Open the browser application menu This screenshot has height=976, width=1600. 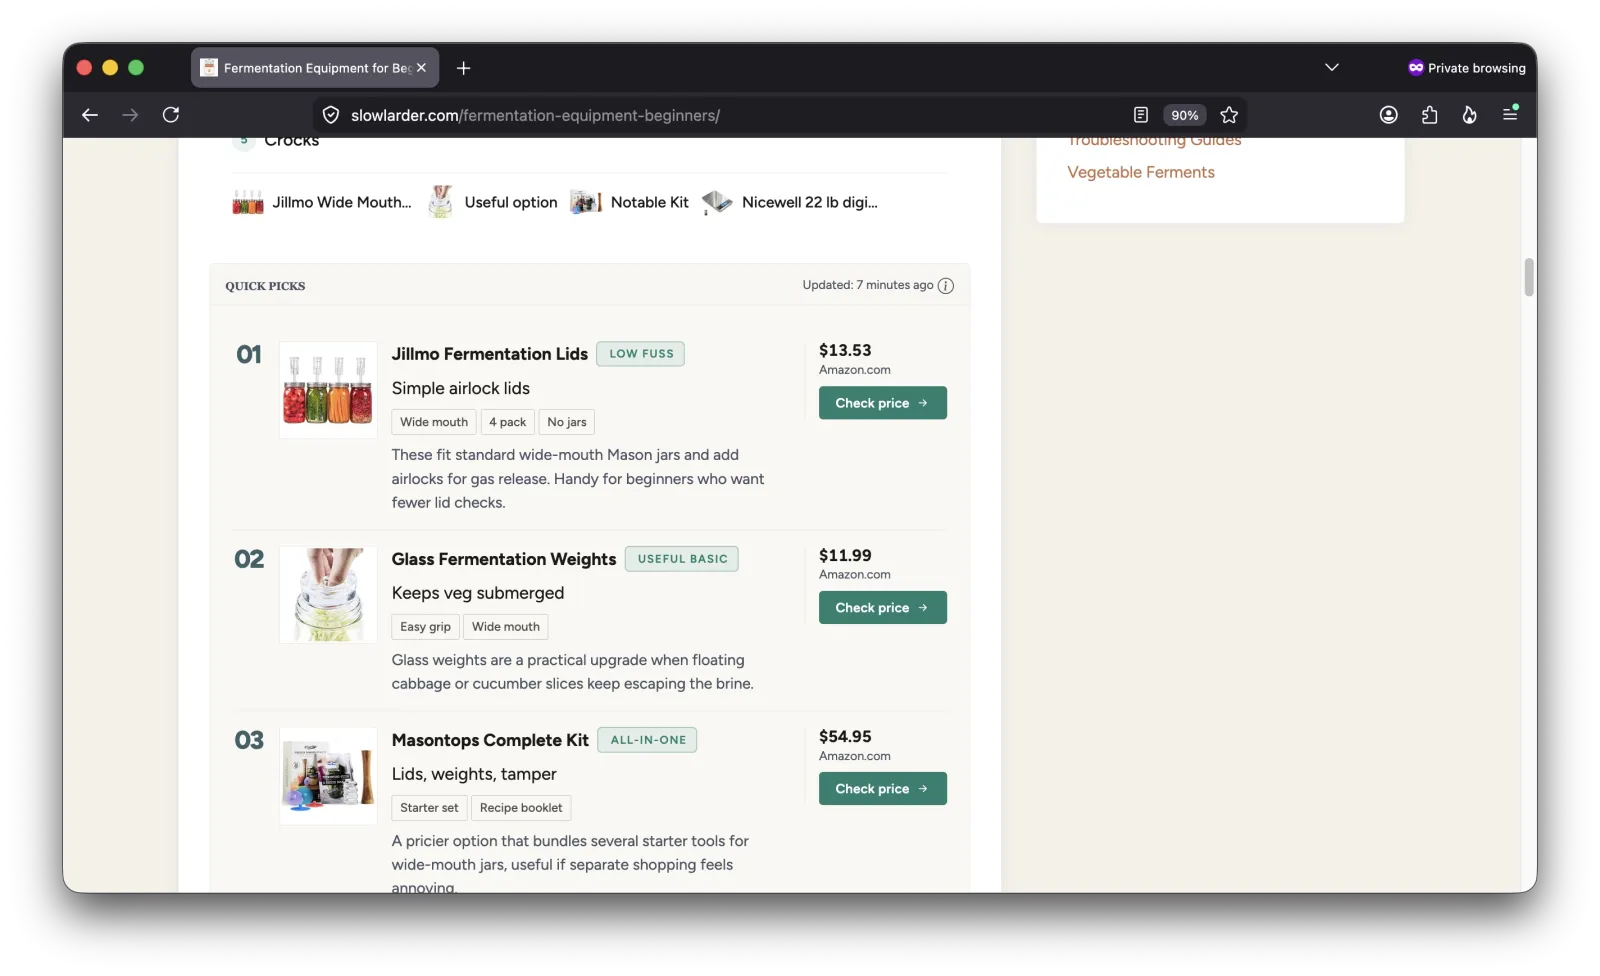pos(1510,114)
